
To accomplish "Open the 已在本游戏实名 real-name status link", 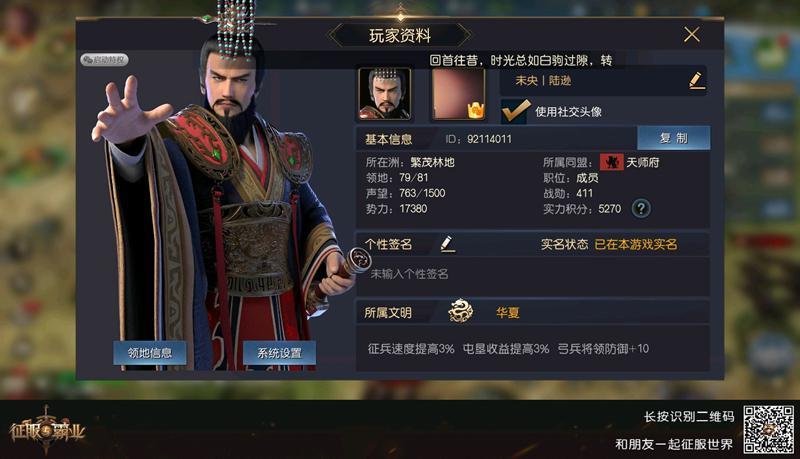I will click(x=636, y=244).
